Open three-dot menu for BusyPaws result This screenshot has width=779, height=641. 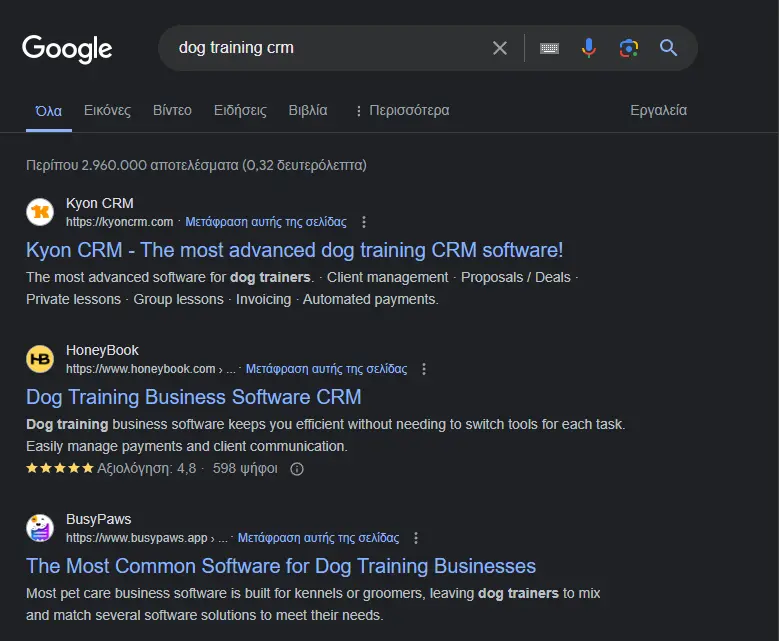tap(416, 538)
